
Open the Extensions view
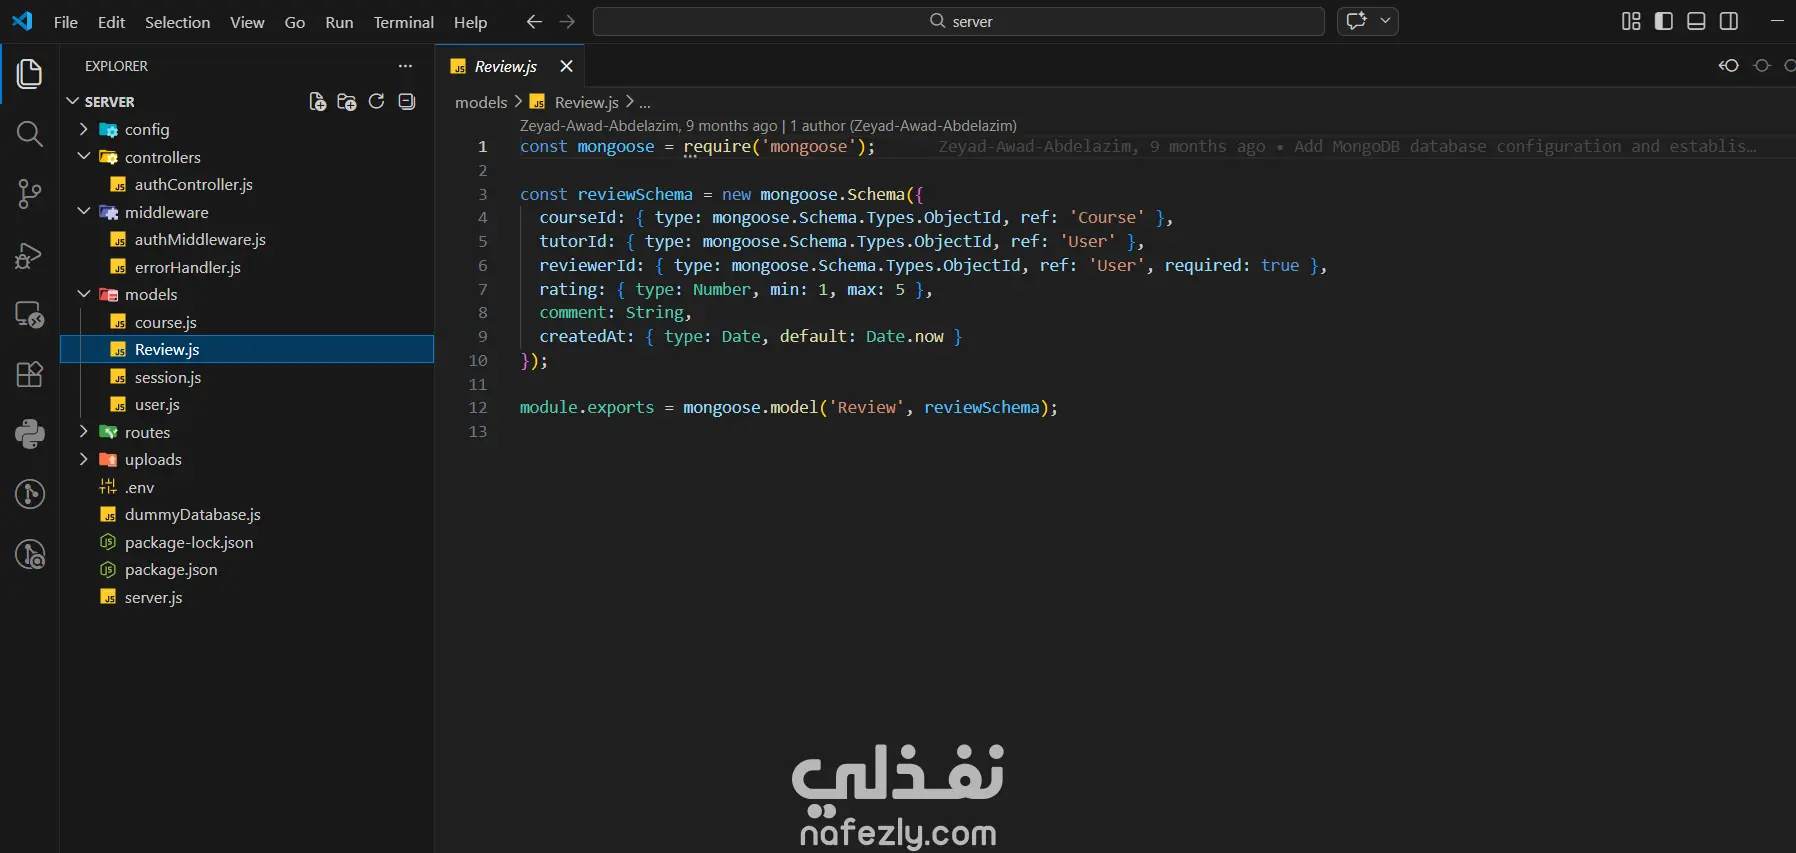[x=30, y=374]
